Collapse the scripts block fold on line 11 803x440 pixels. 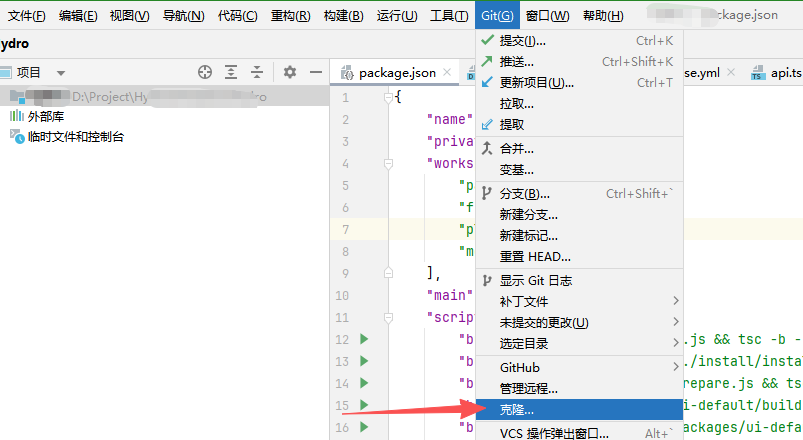pos(388,318)
